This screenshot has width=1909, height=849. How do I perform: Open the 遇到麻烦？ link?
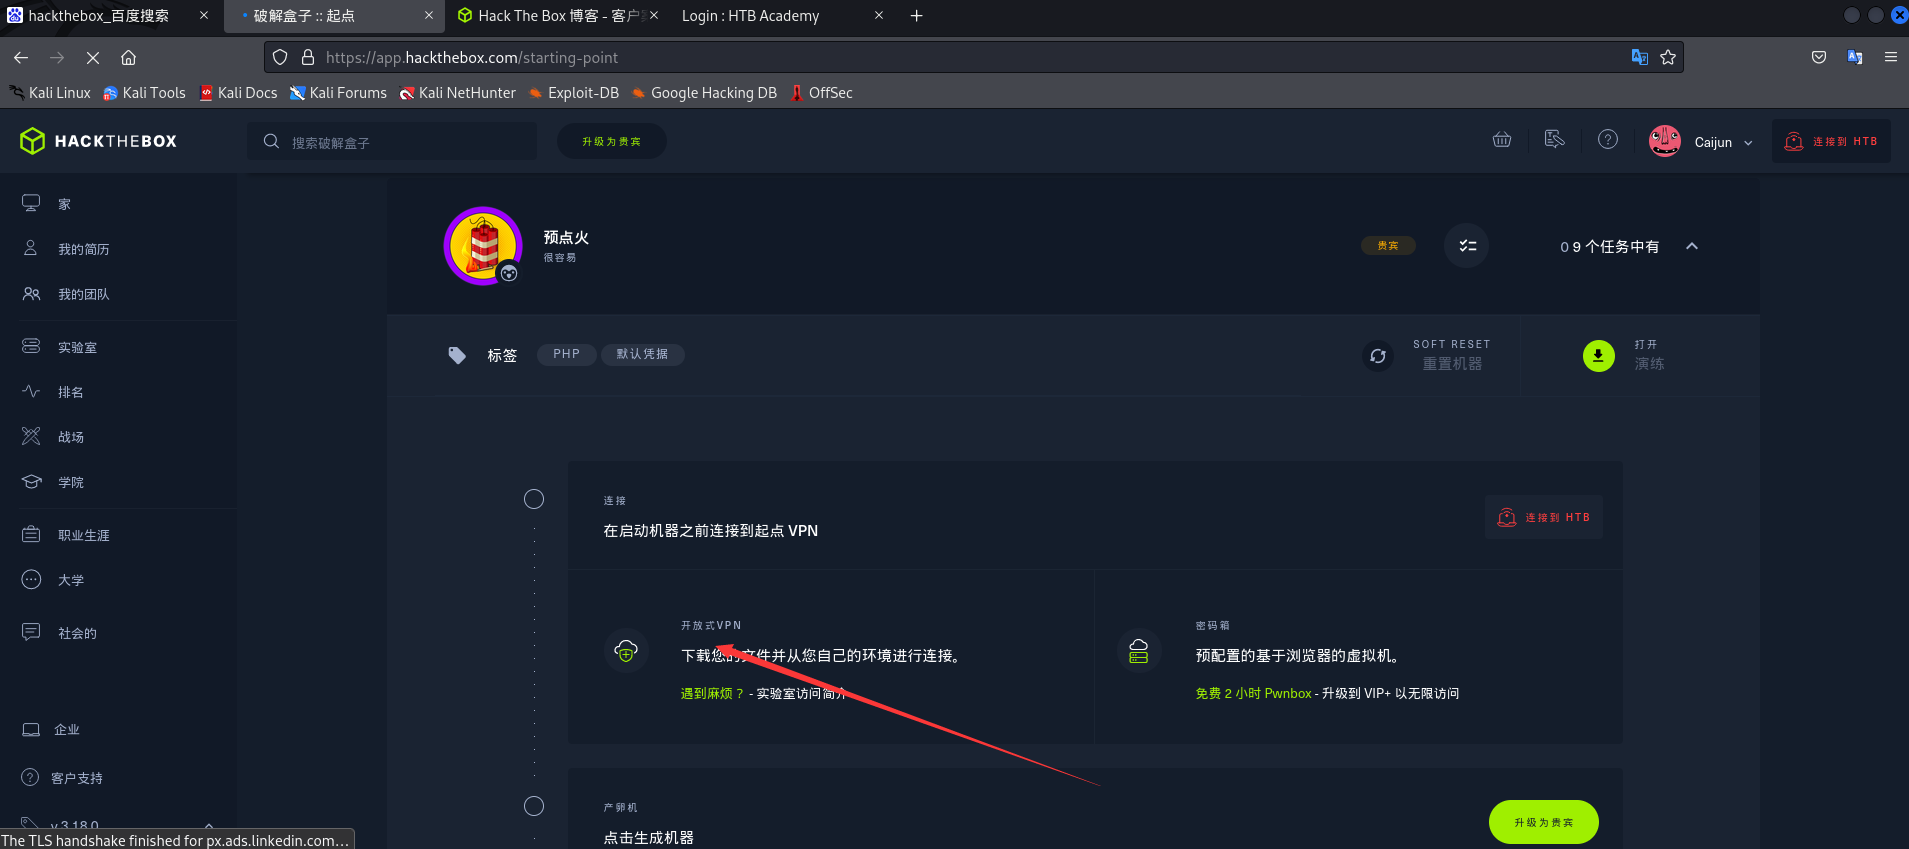712,694
